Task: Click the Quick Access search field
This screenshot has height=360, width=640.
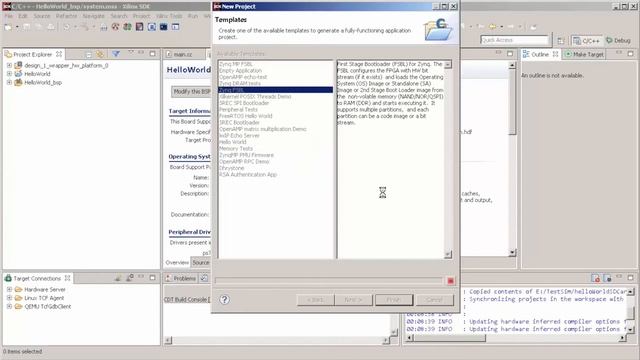Action: pyautogui.click(x=515, y=40)
